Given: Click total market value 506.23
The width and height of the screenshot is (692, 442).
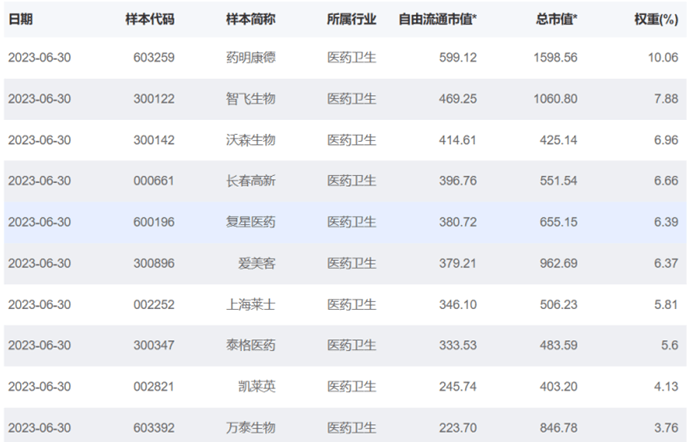Looking at the screenshot, I should 559,304.
